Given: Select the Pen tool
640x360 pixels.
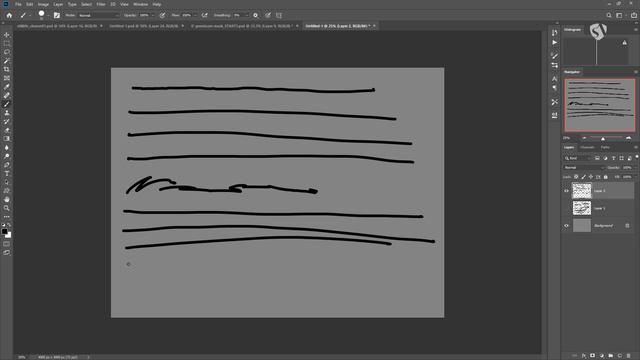Looking at the screenshot, I should tap(7, 165).
